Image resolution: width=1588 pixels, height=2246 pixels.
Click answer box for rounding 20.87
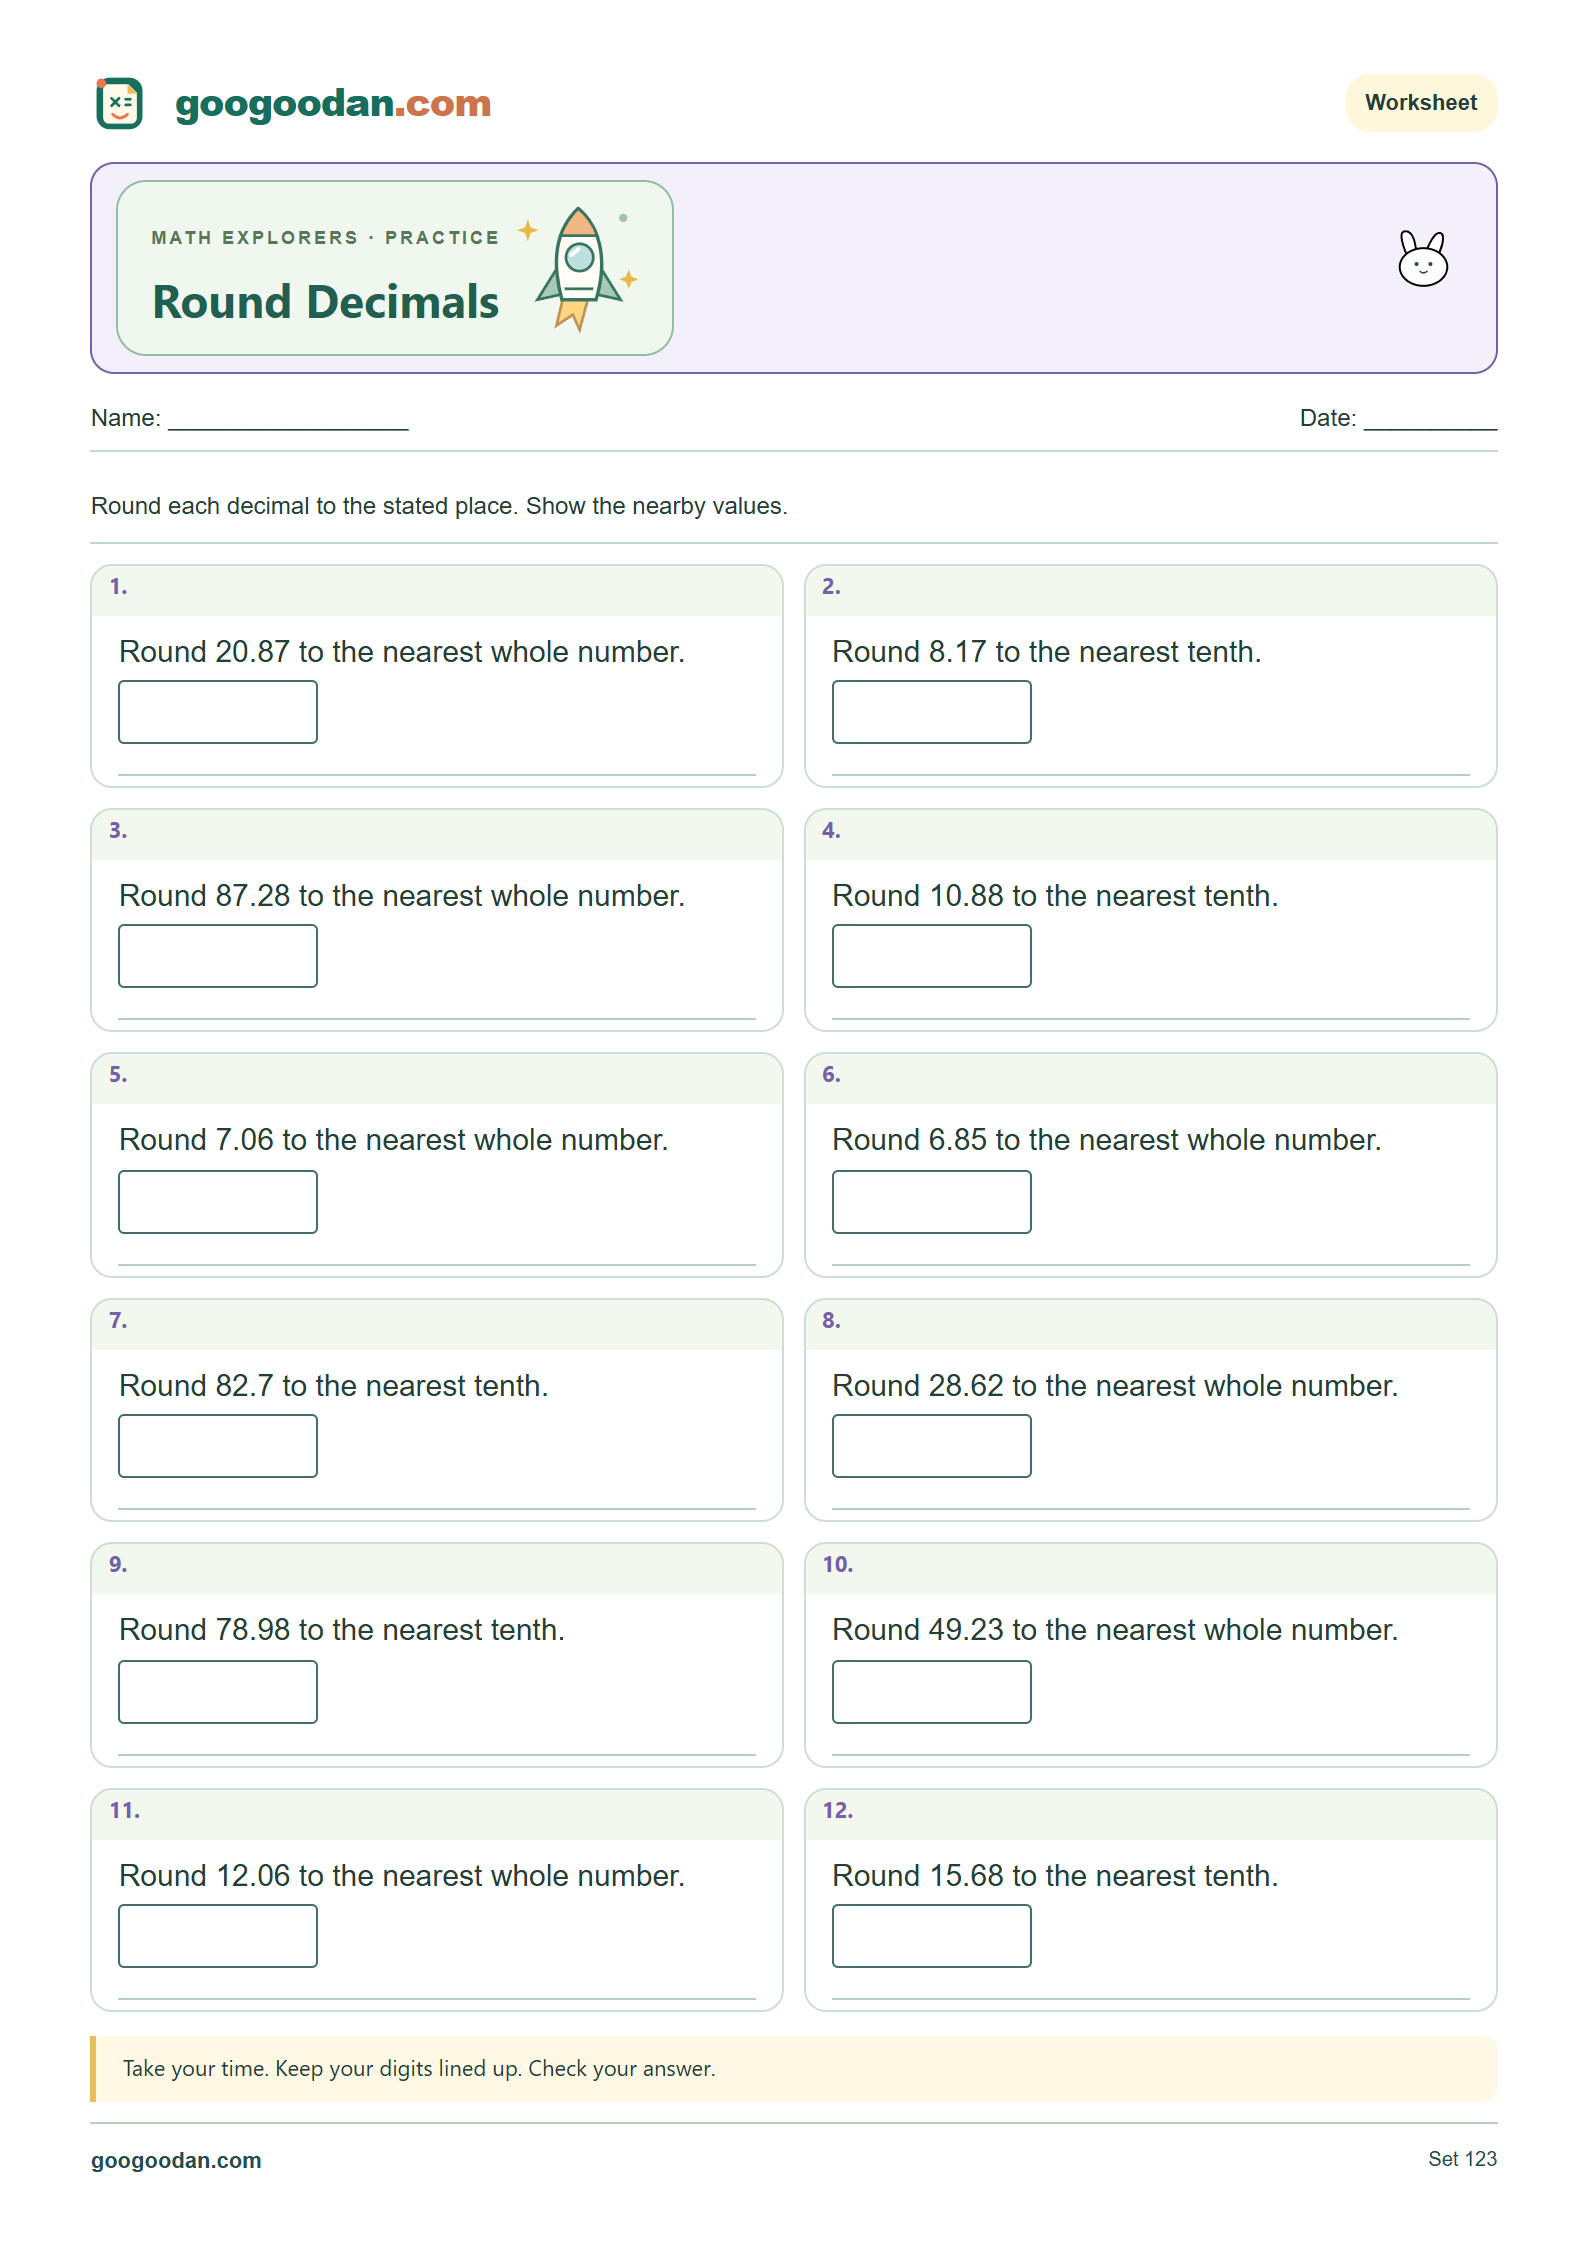[x=218, y=712]
